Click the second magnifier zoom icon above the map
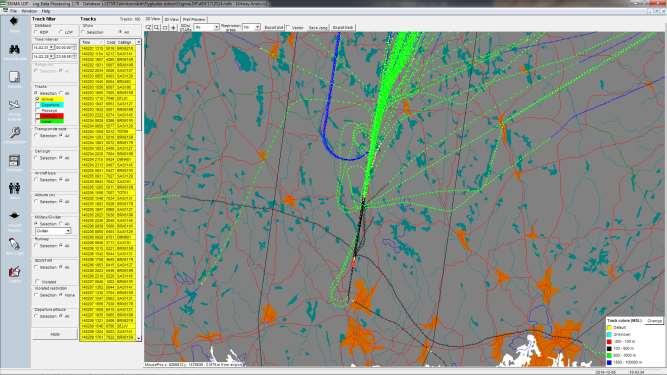This screenshot has width=667, height=375. [x=157, y=28]
